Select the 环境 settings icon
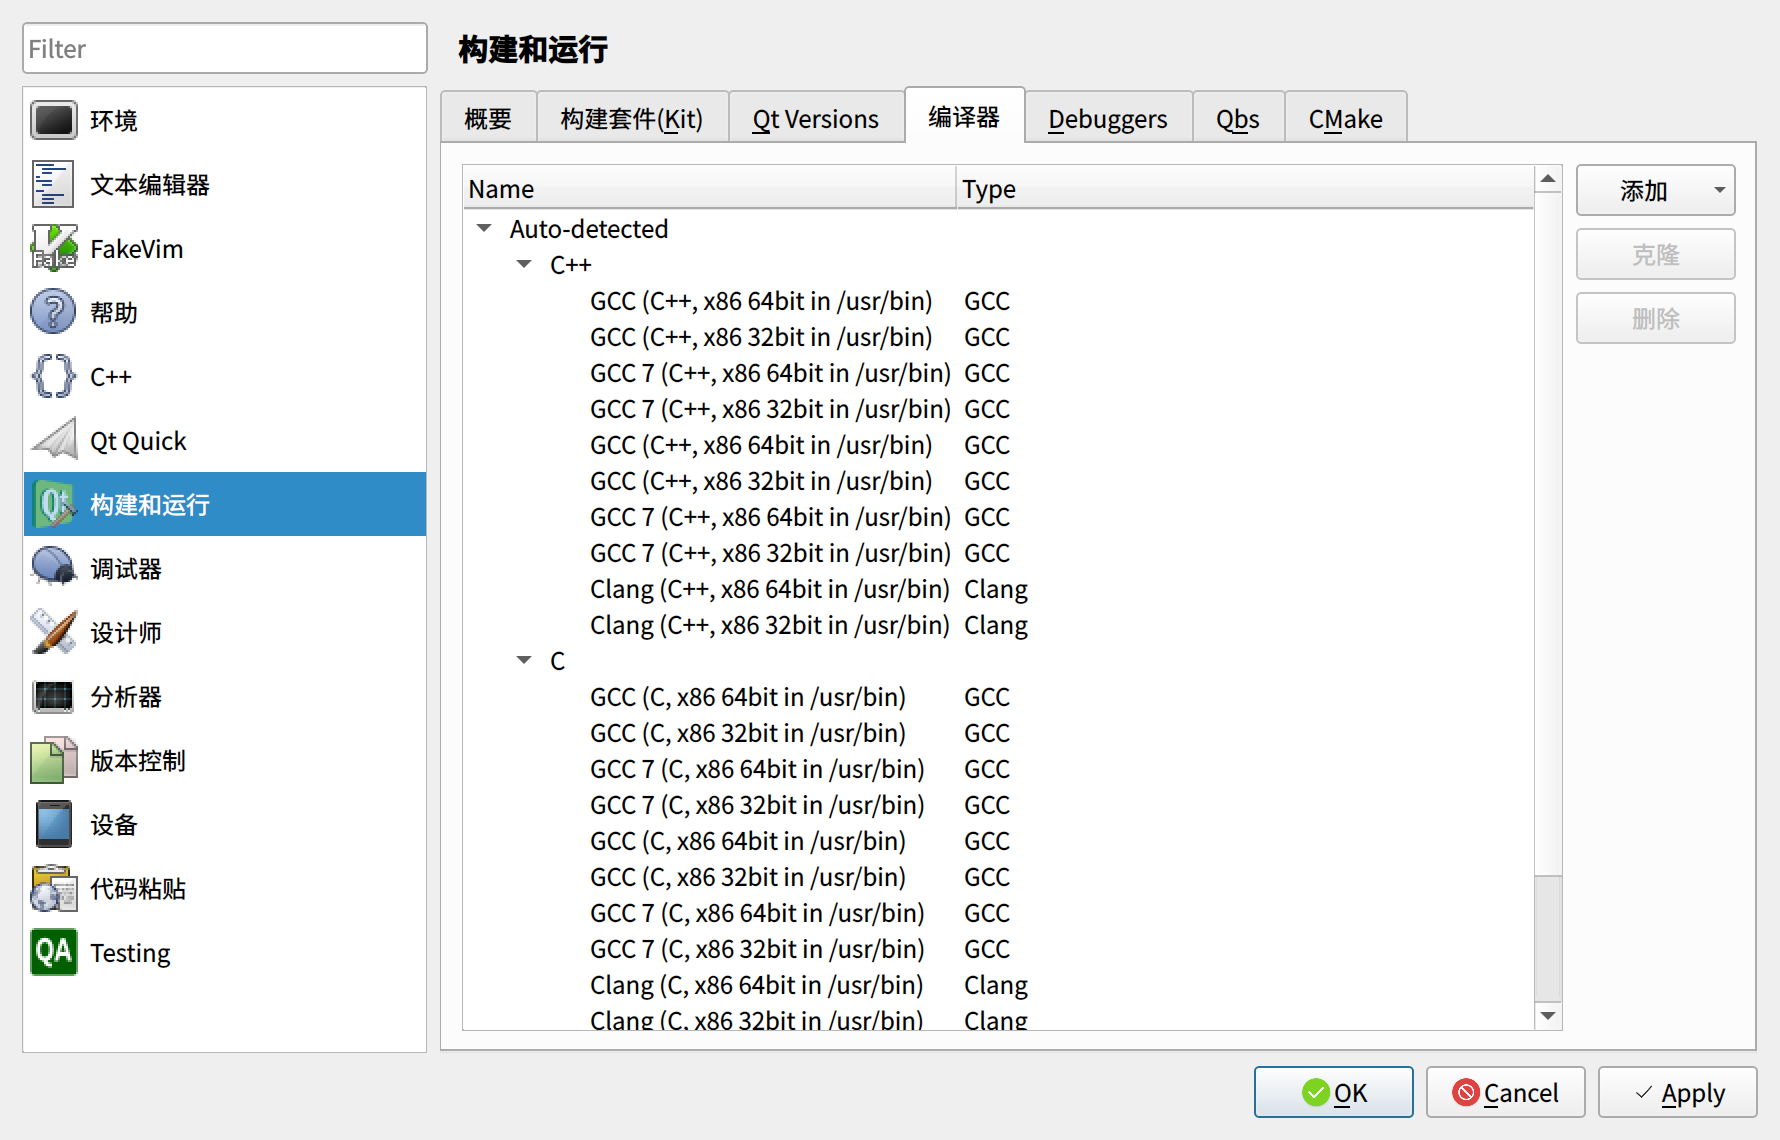The image size is (1780, 1140). [x=53, y=120]
